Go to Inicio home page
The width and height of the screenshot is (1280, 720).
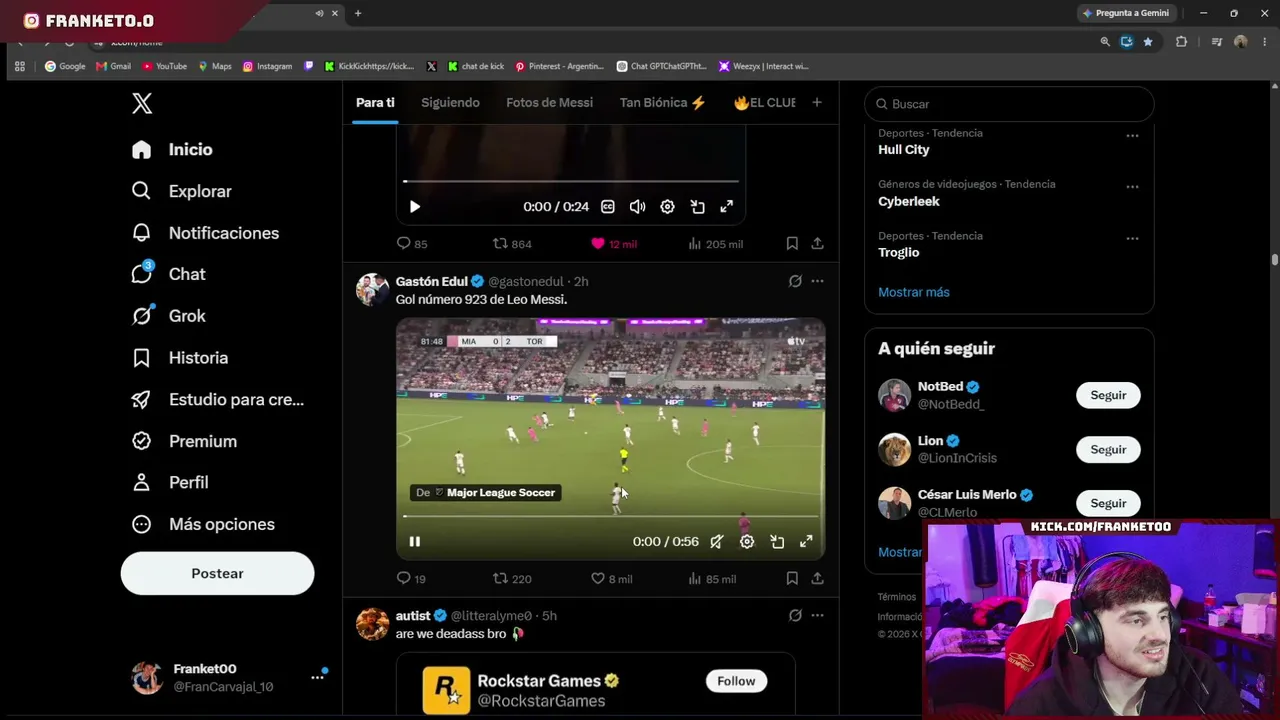point(172,149)
